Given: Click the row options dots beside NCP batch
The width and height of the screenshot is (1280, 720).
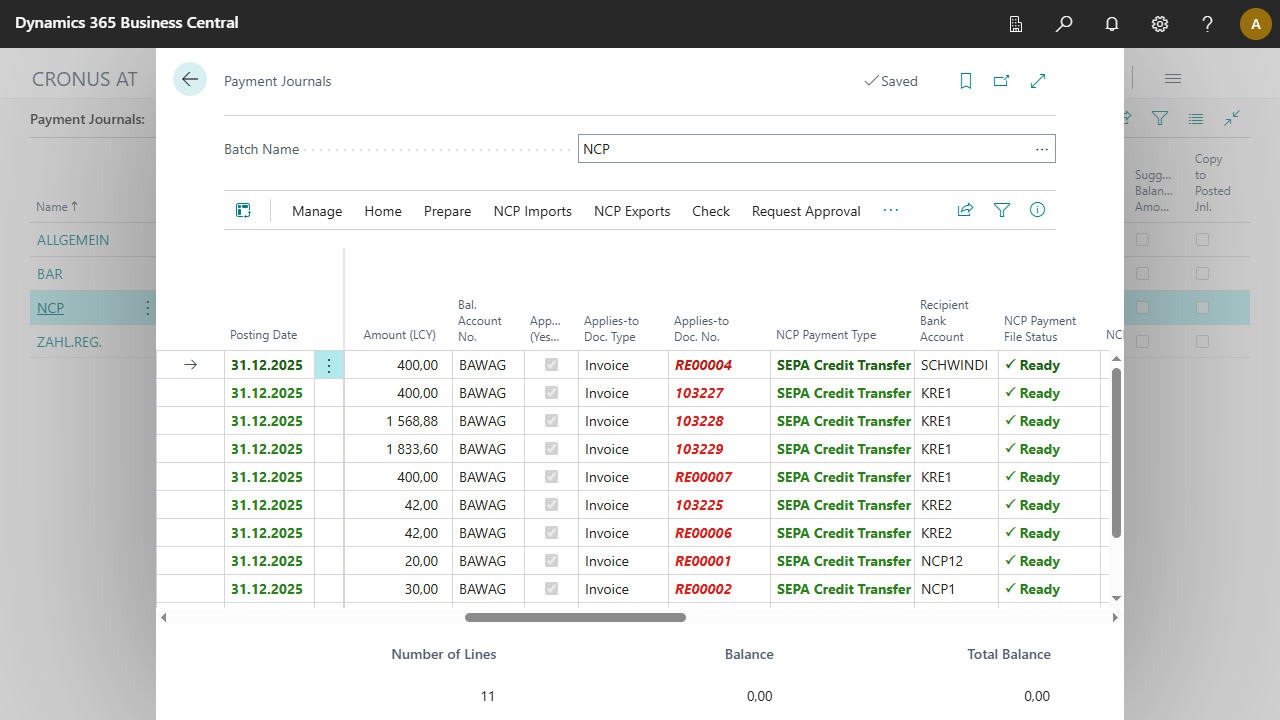Looking at the screenshot, I should (x=148, y=308).
